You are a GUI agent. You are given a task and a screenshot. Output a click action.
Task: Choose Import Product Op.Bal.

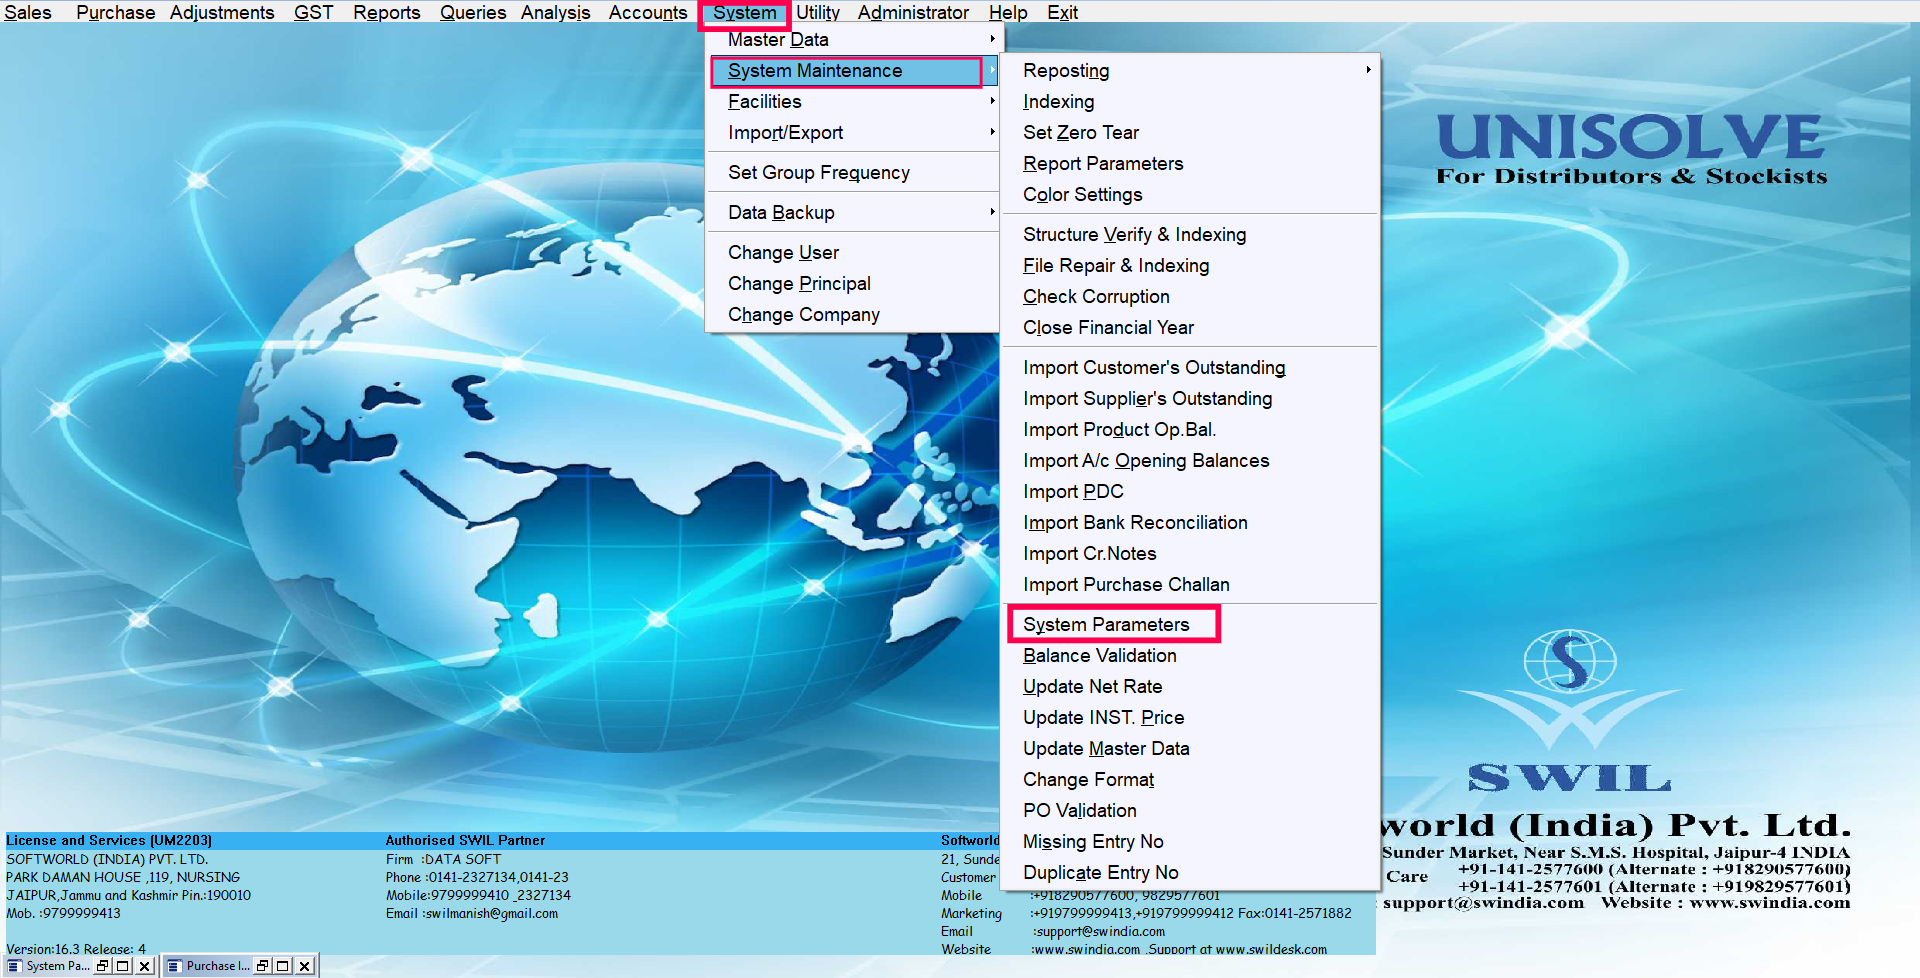(1190, 430)
